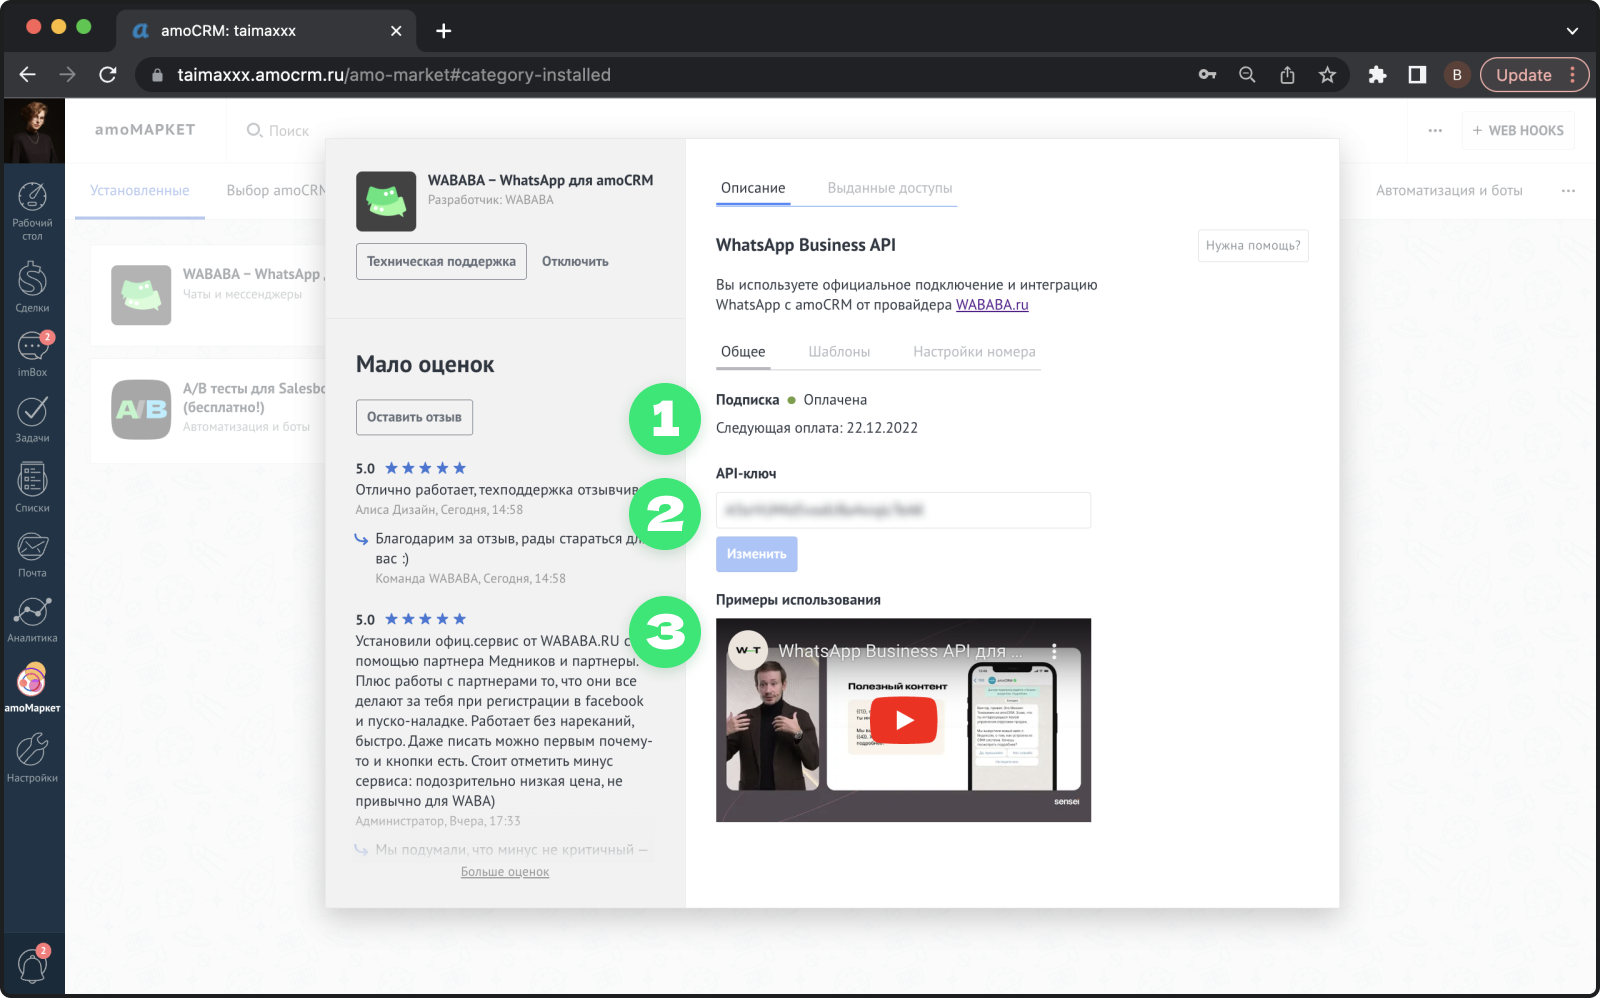1600x998 pixels.
Task: Click Больше оценок link
Action: [505, 872]
